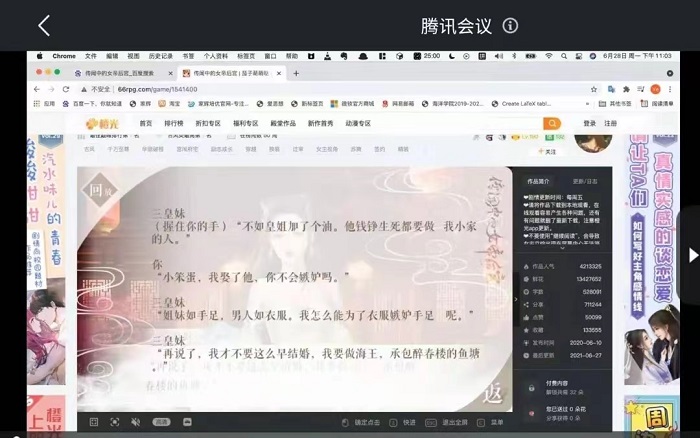Screen dimensions: 700x438
Task: Open the 阅读清单 reading list
Action: tap(657, 104)
